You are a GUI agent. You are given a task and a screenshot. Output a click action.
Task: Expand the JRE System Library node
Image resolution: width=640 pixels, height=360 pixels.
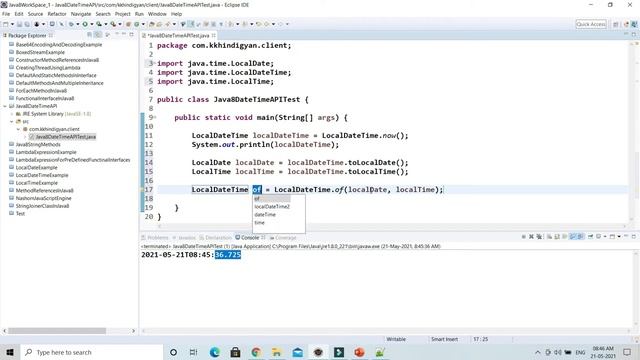pyautogui.click(x=12, y=114)
